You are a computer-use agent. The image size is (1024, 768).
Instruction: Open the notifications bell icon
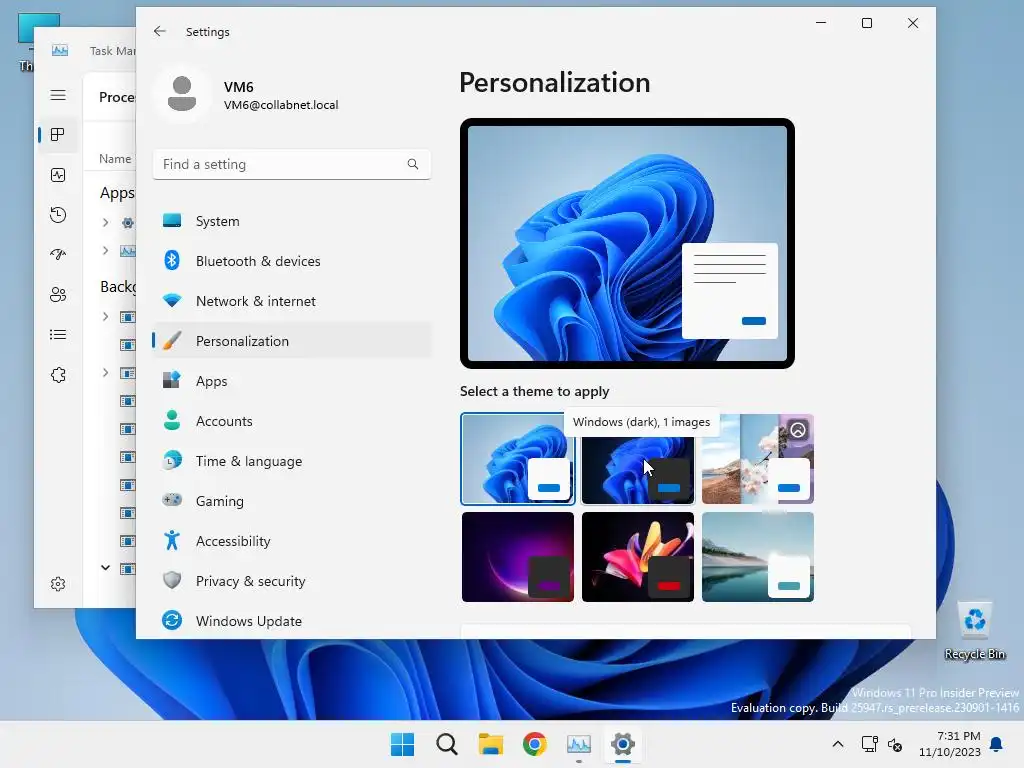coord(997,744)
